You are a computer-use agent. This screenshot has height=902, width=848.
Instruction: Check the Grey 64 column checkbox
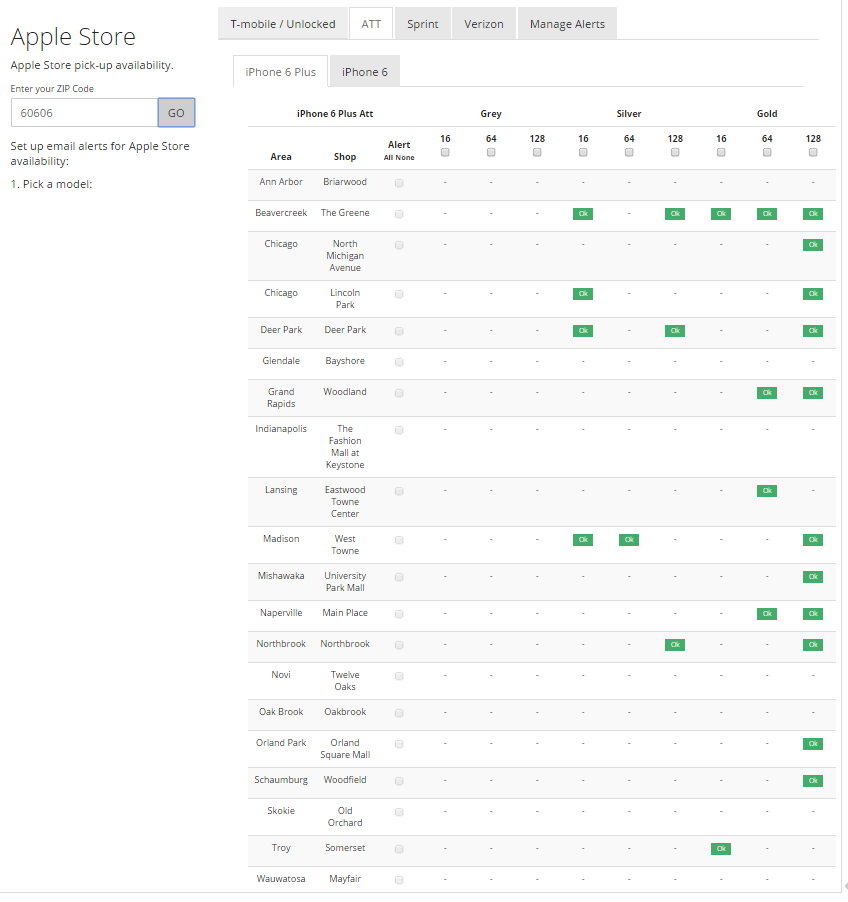(491, 152)
